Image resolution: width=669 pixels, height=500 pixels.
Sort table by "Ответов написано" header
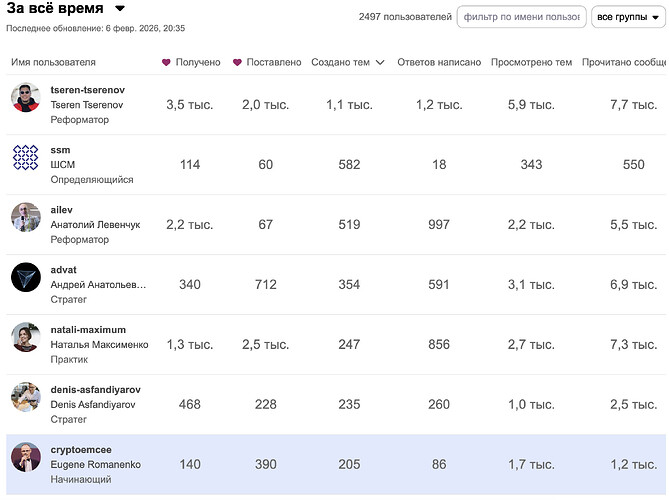pos(439,62)
